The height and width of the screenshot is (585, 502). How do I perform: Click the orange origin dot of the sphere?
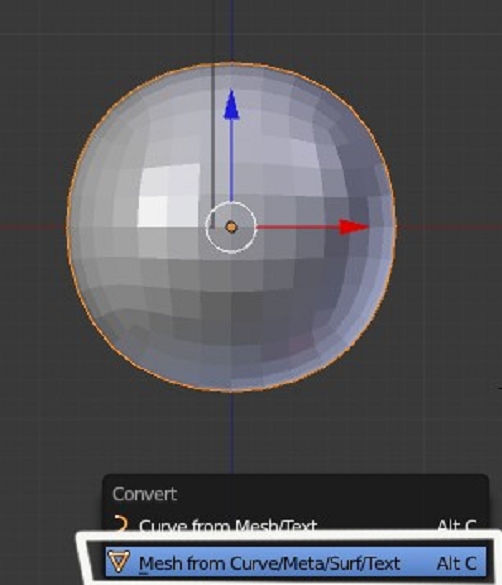coord(231,227)
